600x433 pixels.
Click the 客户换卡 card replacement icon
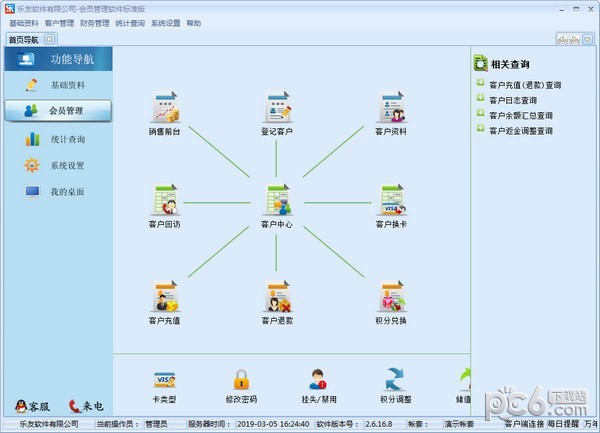[x=391, y=201]
